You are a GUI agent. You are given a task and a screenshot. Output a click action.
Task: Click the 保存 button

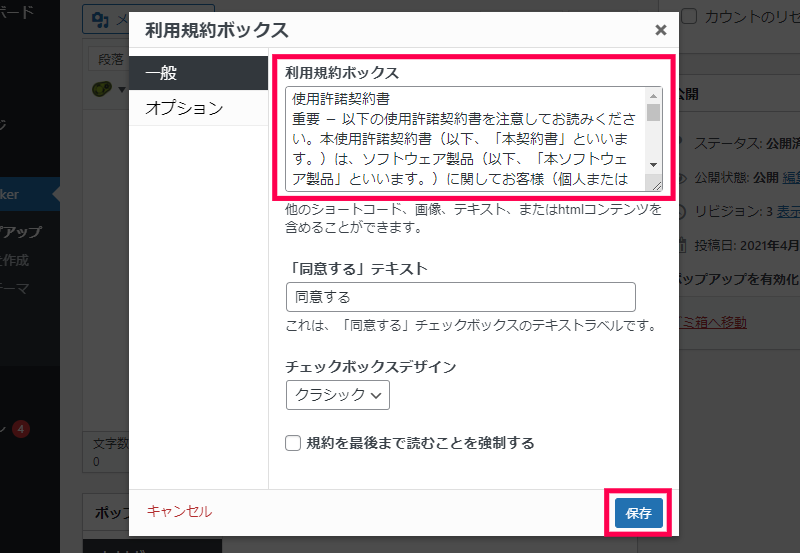tap(638, 513)
